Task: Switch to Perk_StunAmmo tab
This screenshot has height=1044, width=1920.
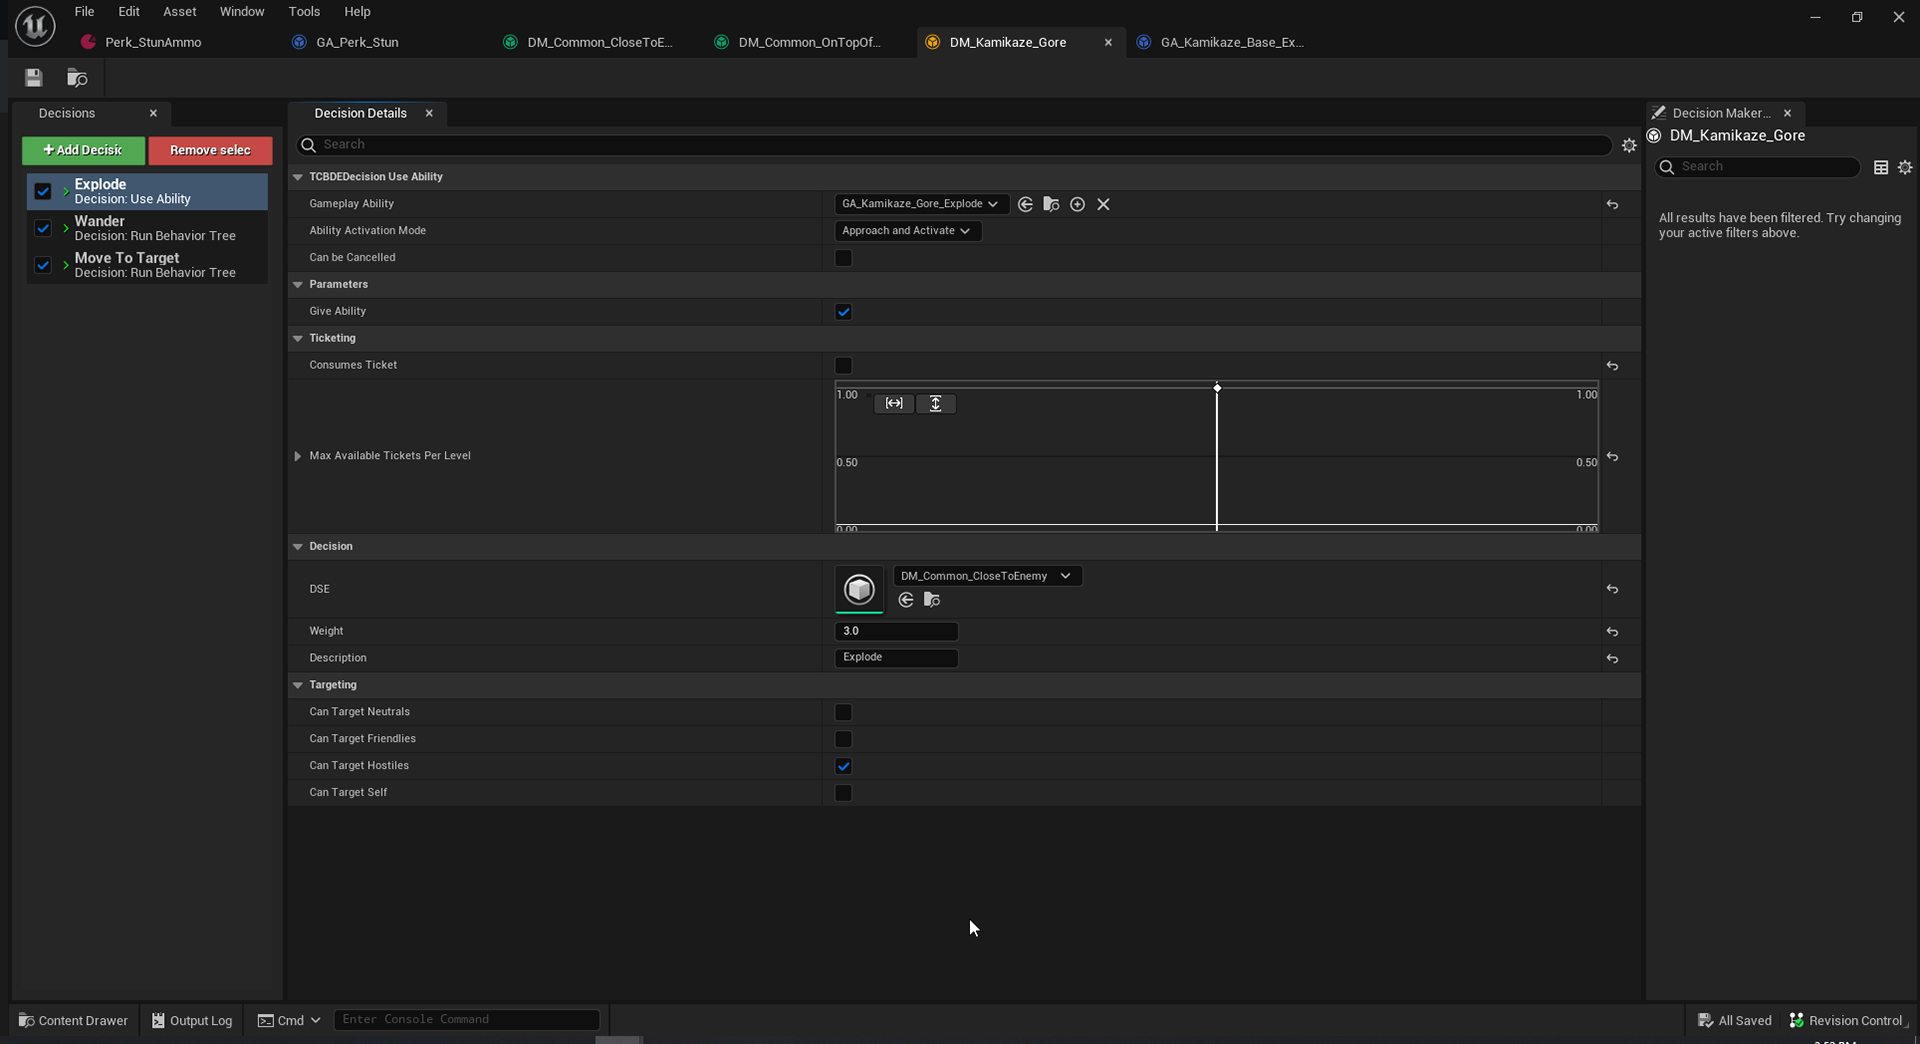Action: (x=153, y=42)
